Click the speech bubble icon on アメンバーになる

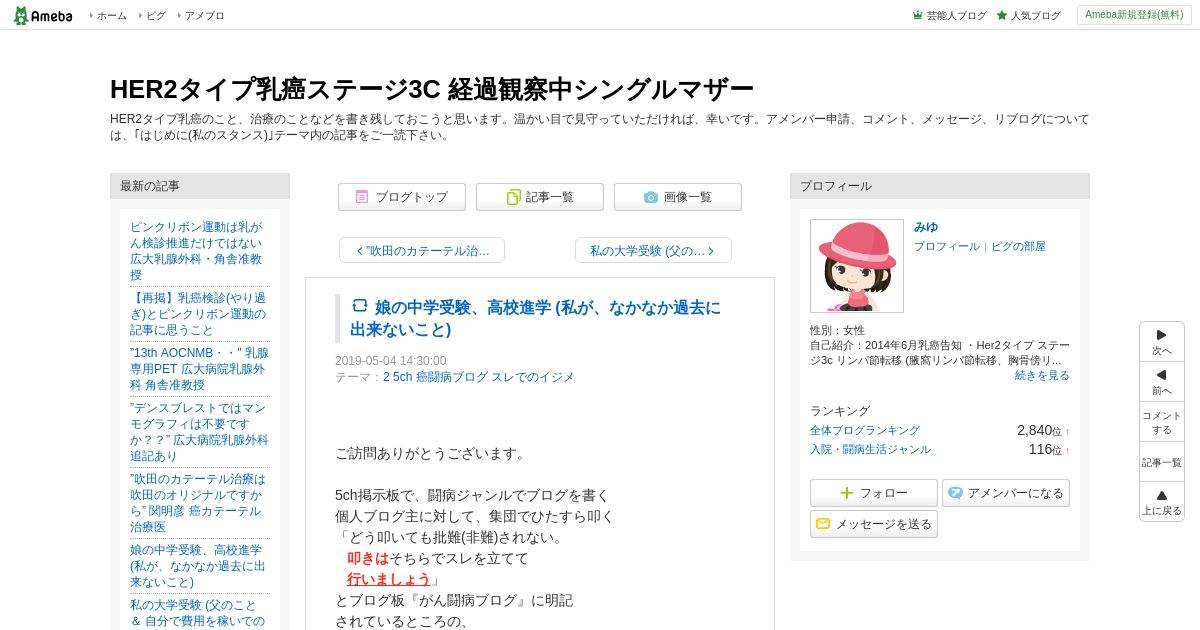(x=955, y=493)
